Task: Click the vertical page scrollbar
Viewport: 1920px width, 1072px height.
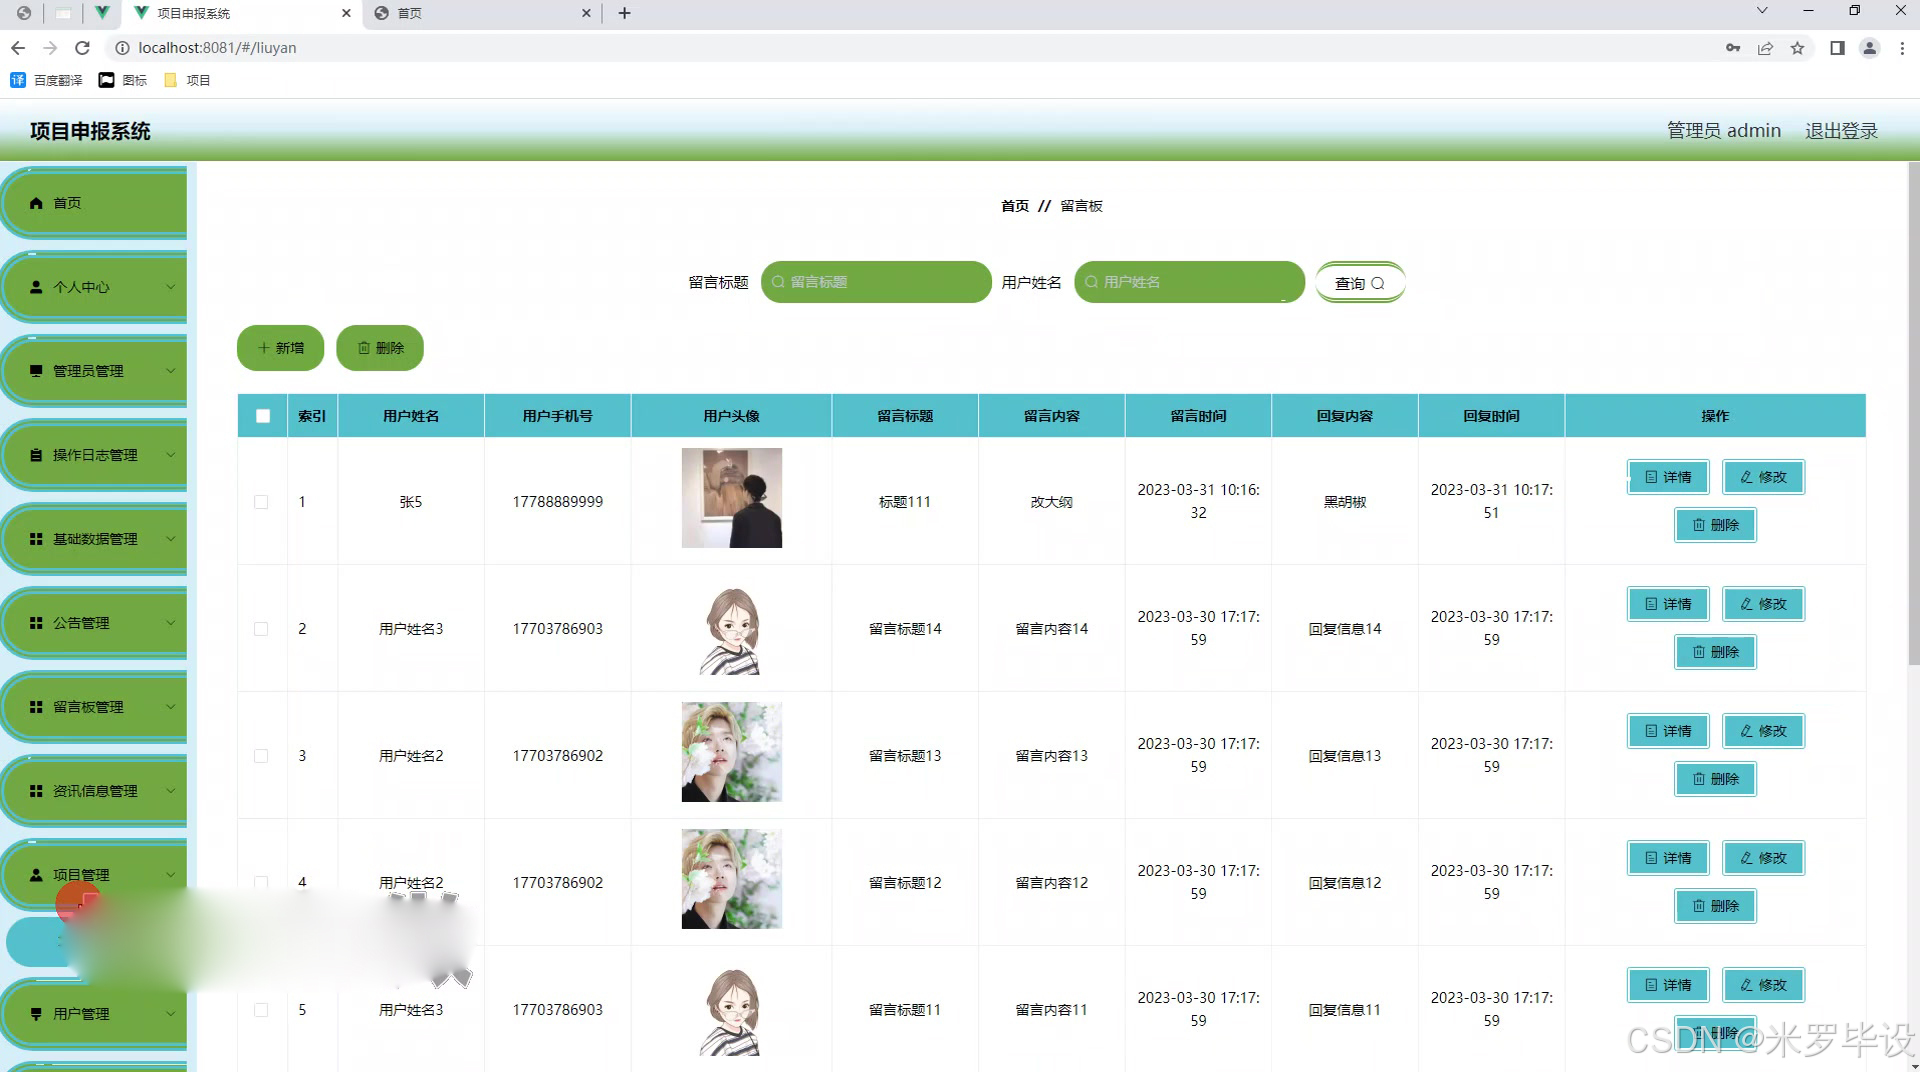Action: coord(1913,400)
